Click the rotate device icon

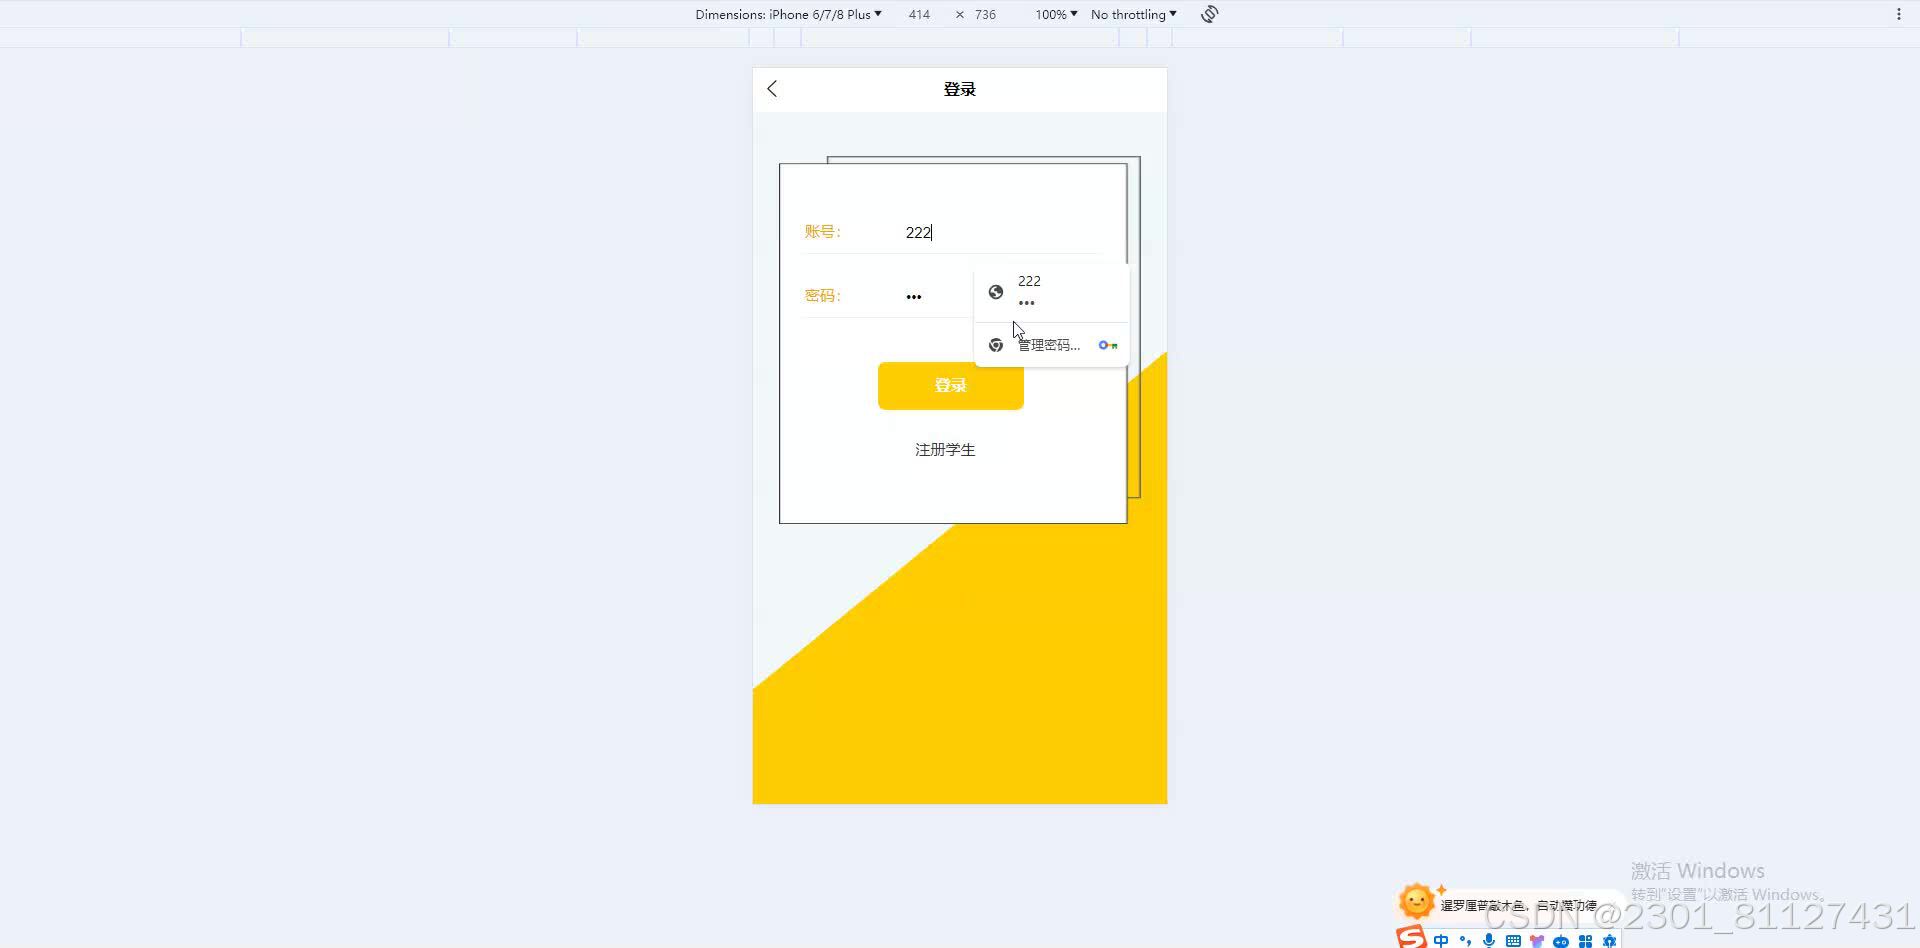[x=1210, y=14]
